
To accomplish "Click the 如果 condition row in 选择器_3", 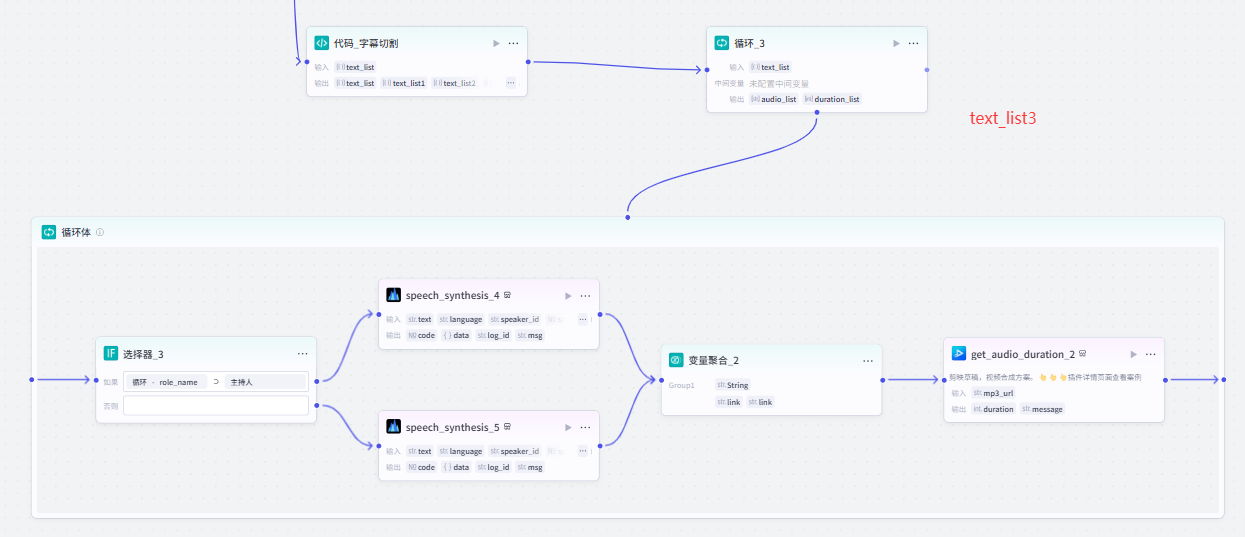I will [215, 382].
